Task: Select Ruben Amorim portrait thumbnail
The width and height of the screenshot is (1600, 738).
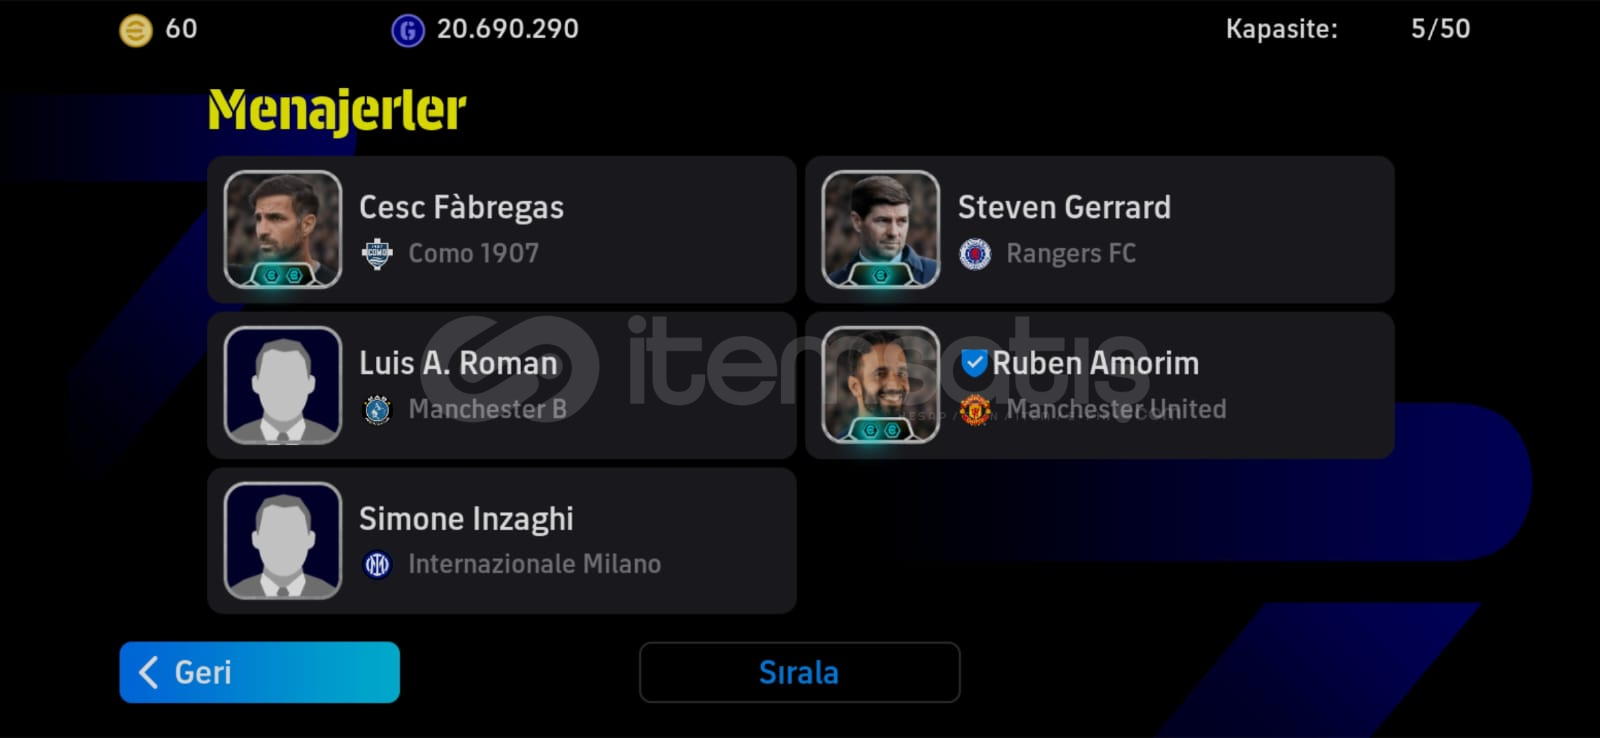Action: (881, 385)
